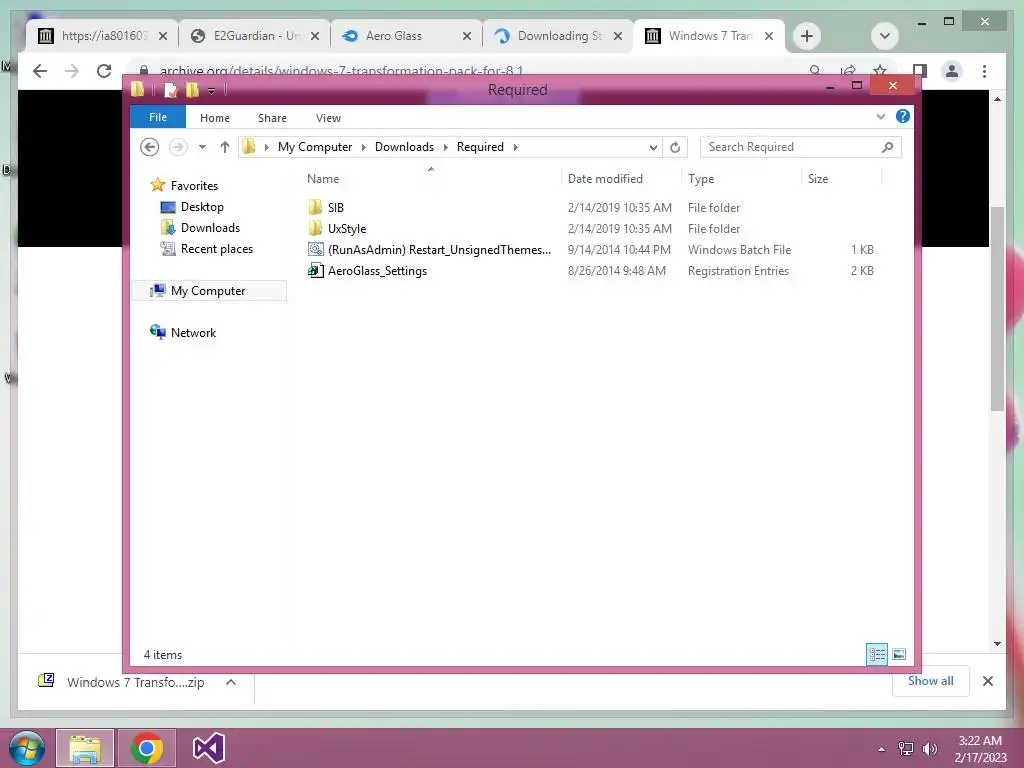Switch to the Aero Glass Chrome tab
Viewport: 1024px width, 768px height.
click(405, 36)
